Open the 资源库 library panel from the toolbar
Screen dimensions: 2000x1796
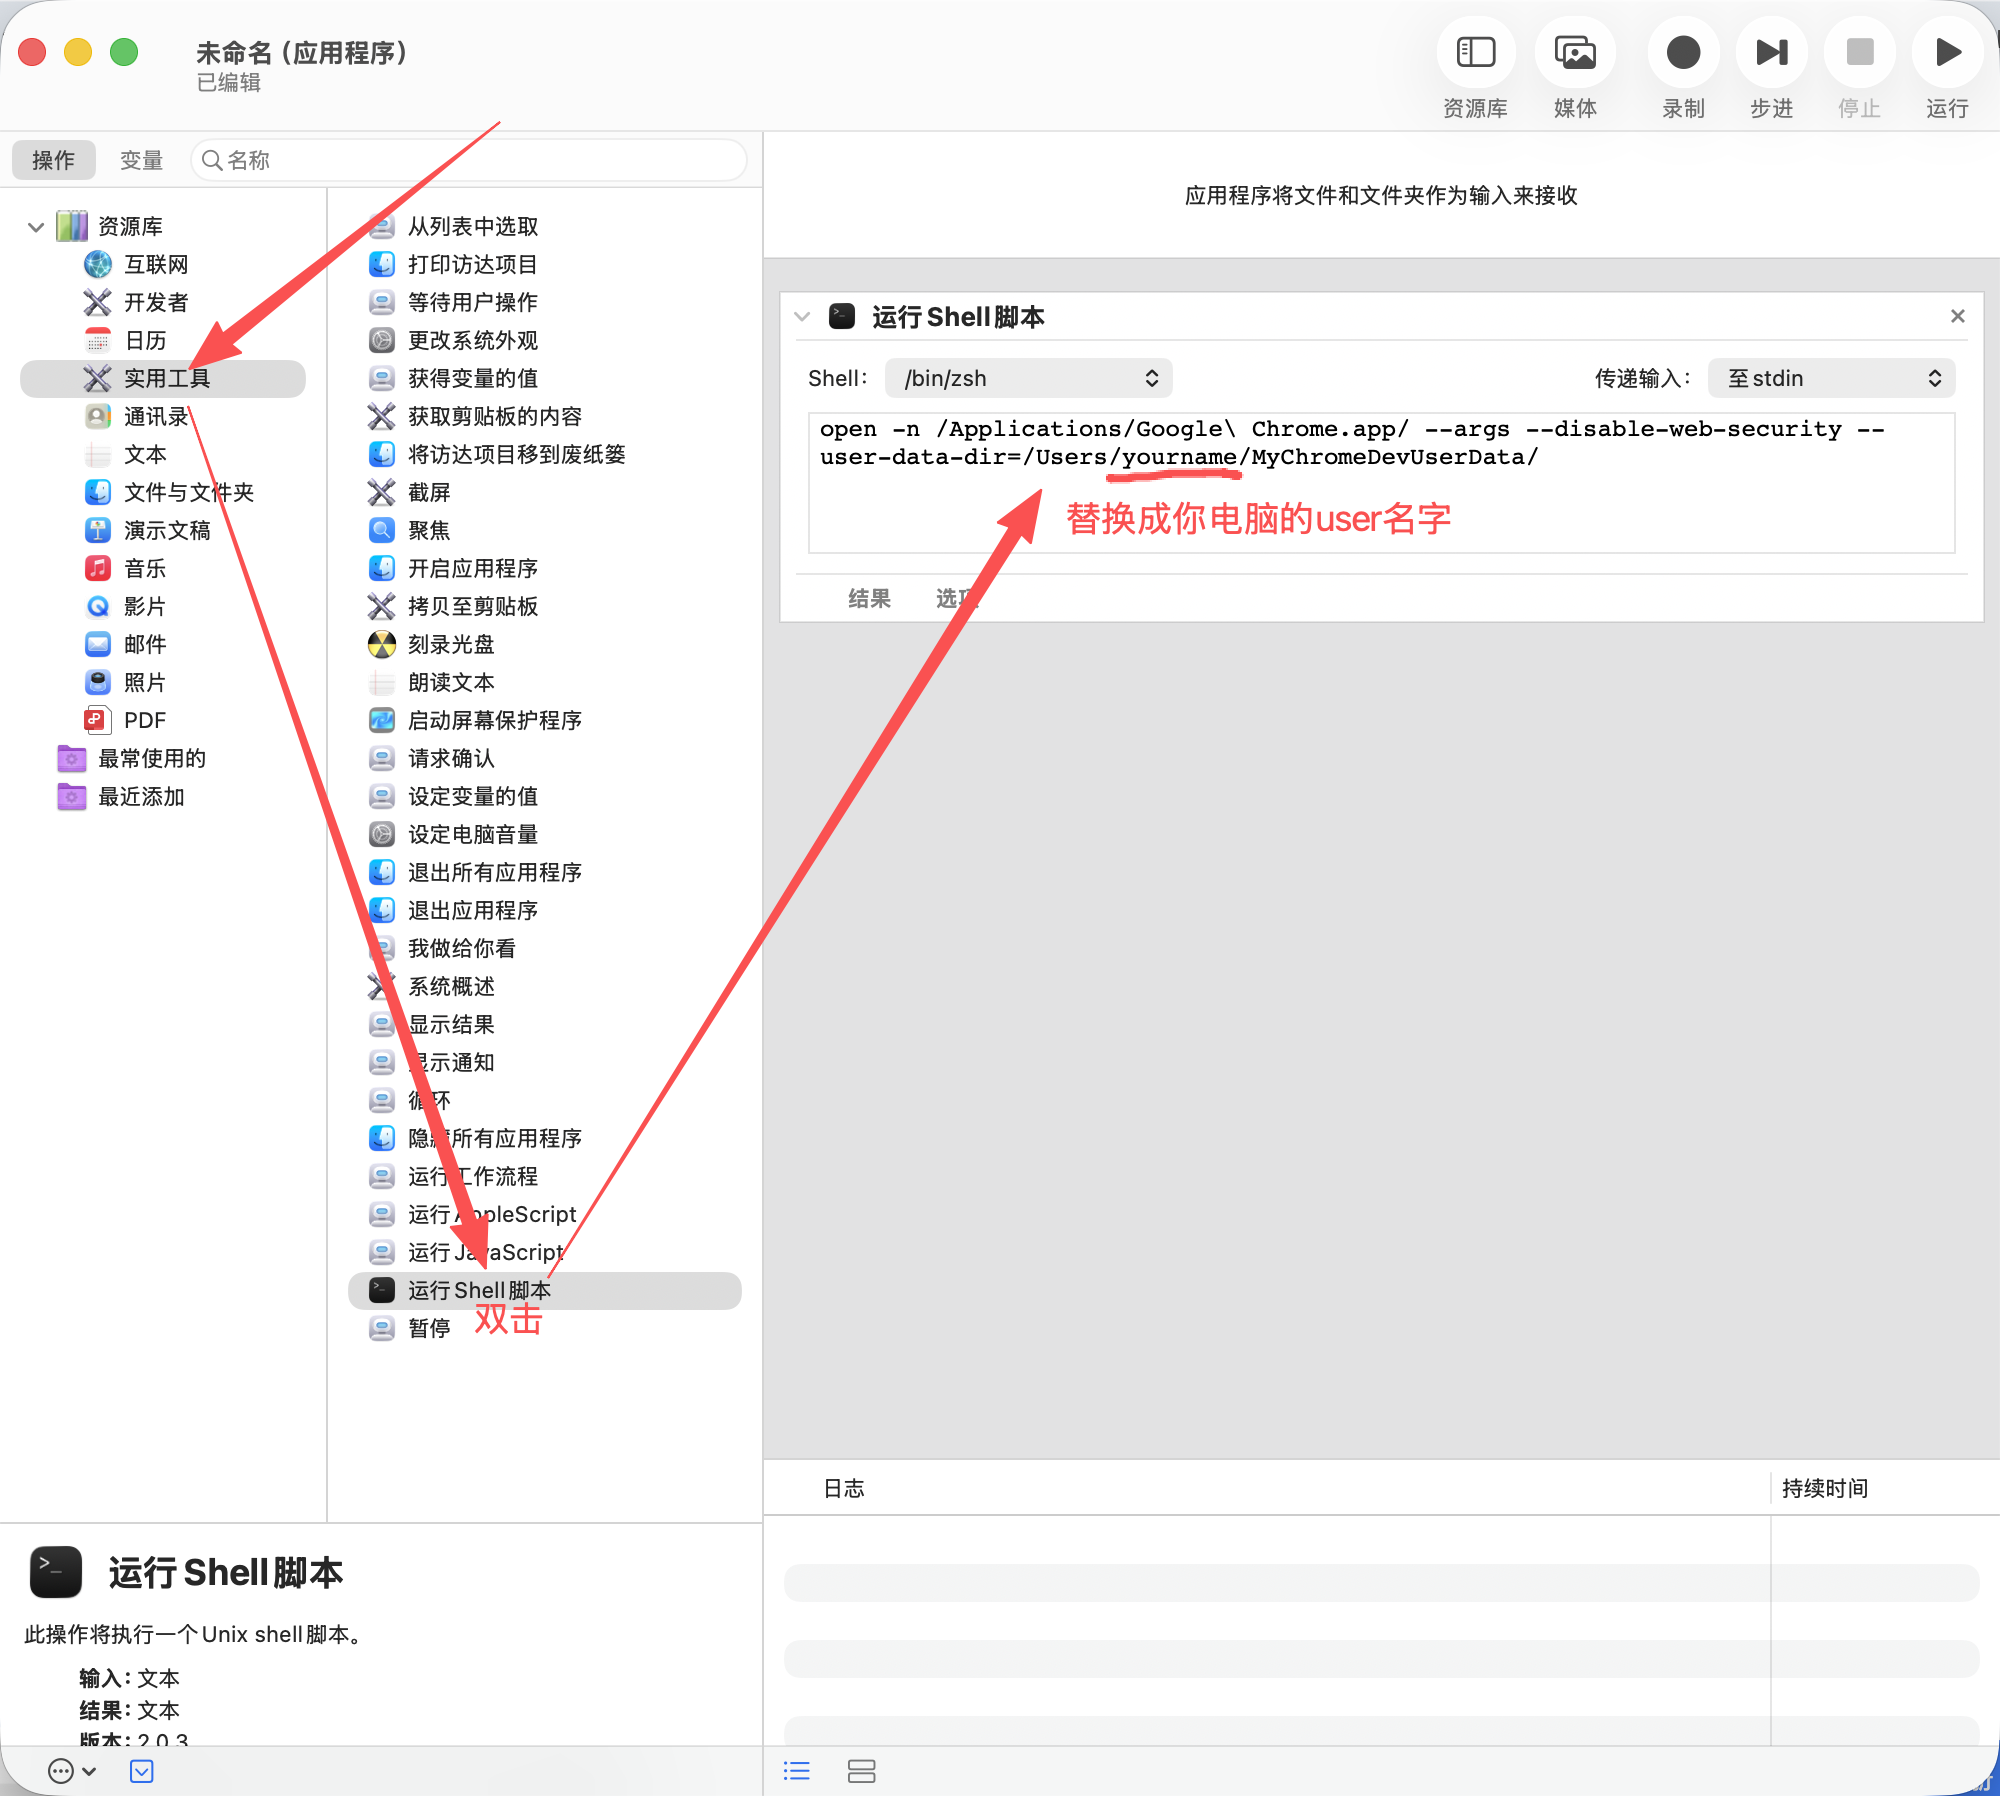[1475, 51]
